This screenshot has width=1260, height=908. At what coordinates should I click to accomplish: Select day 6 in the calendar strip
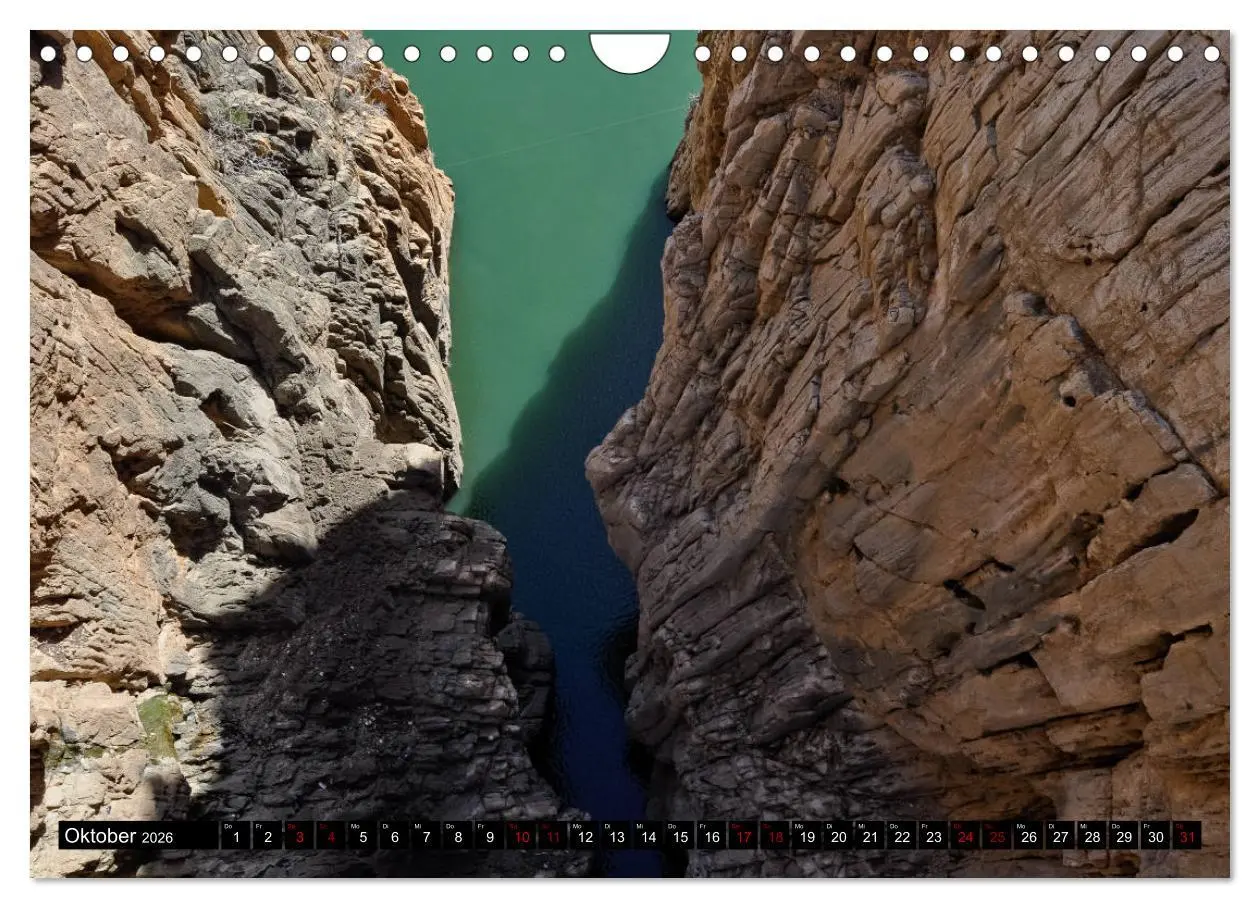pyautogui.click(x=395, y=836)
